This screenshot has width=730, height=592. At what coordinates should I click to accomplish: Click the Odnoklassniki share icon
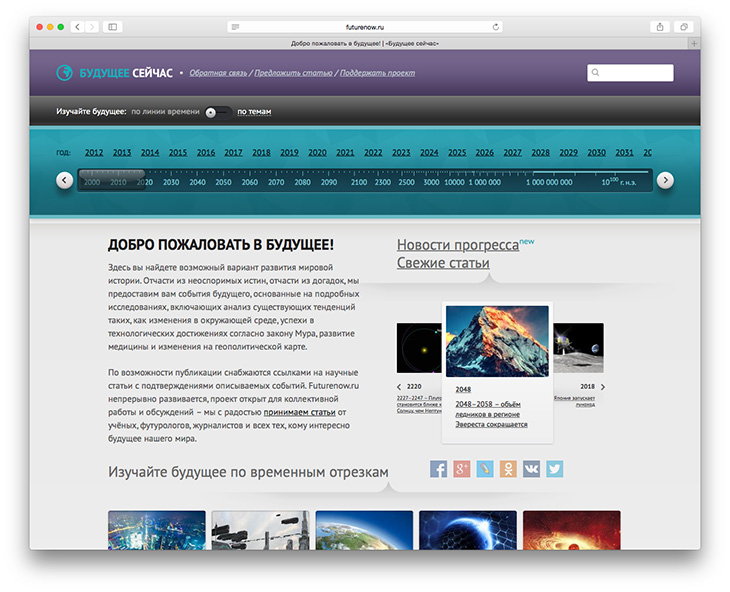tap(508, 468)
